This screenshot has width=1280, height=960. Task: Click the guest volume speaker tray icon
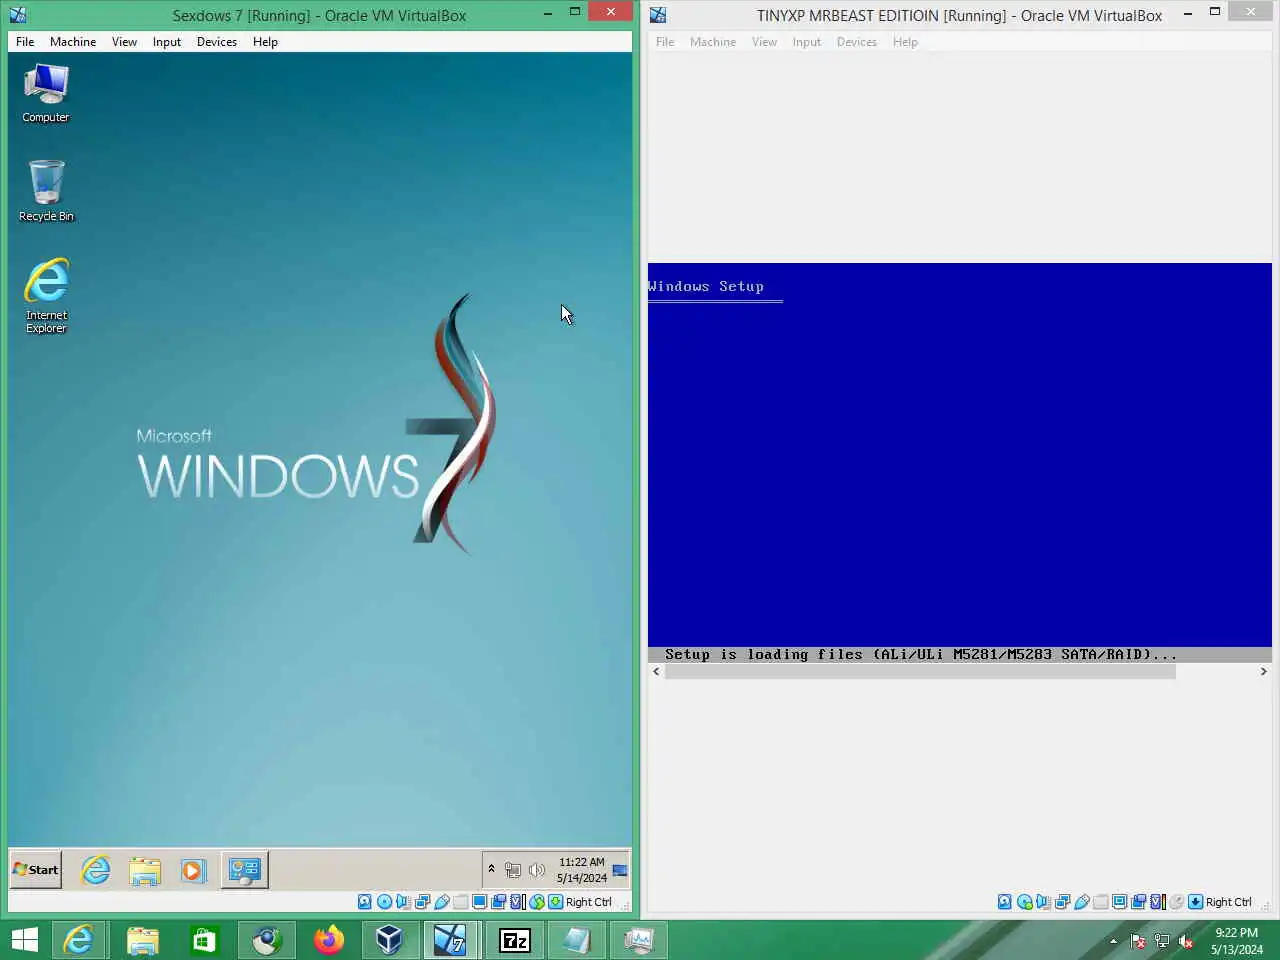click(537, 870)
